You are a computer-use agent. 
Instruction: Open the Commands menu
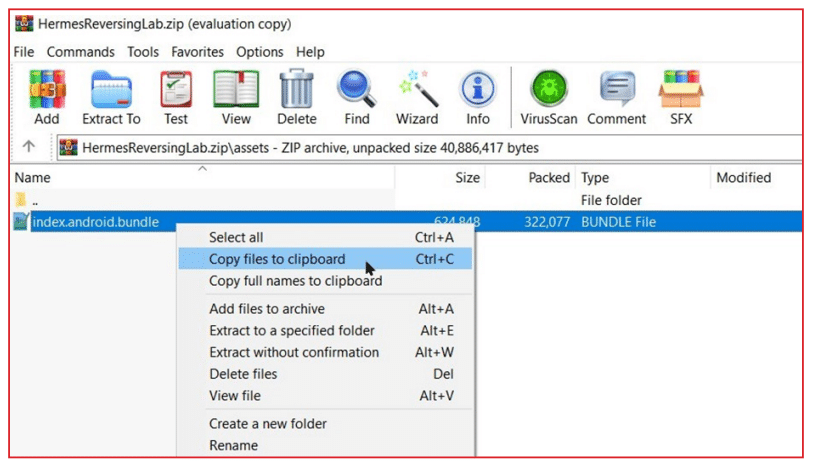[80, 52]
